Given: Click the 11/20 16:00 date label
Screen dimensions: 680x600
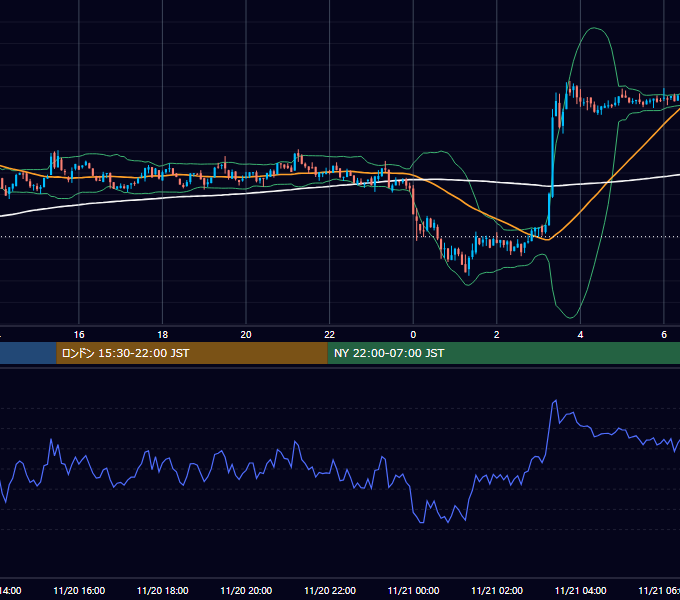Looking at the screenshot, I should coord(79,590).
